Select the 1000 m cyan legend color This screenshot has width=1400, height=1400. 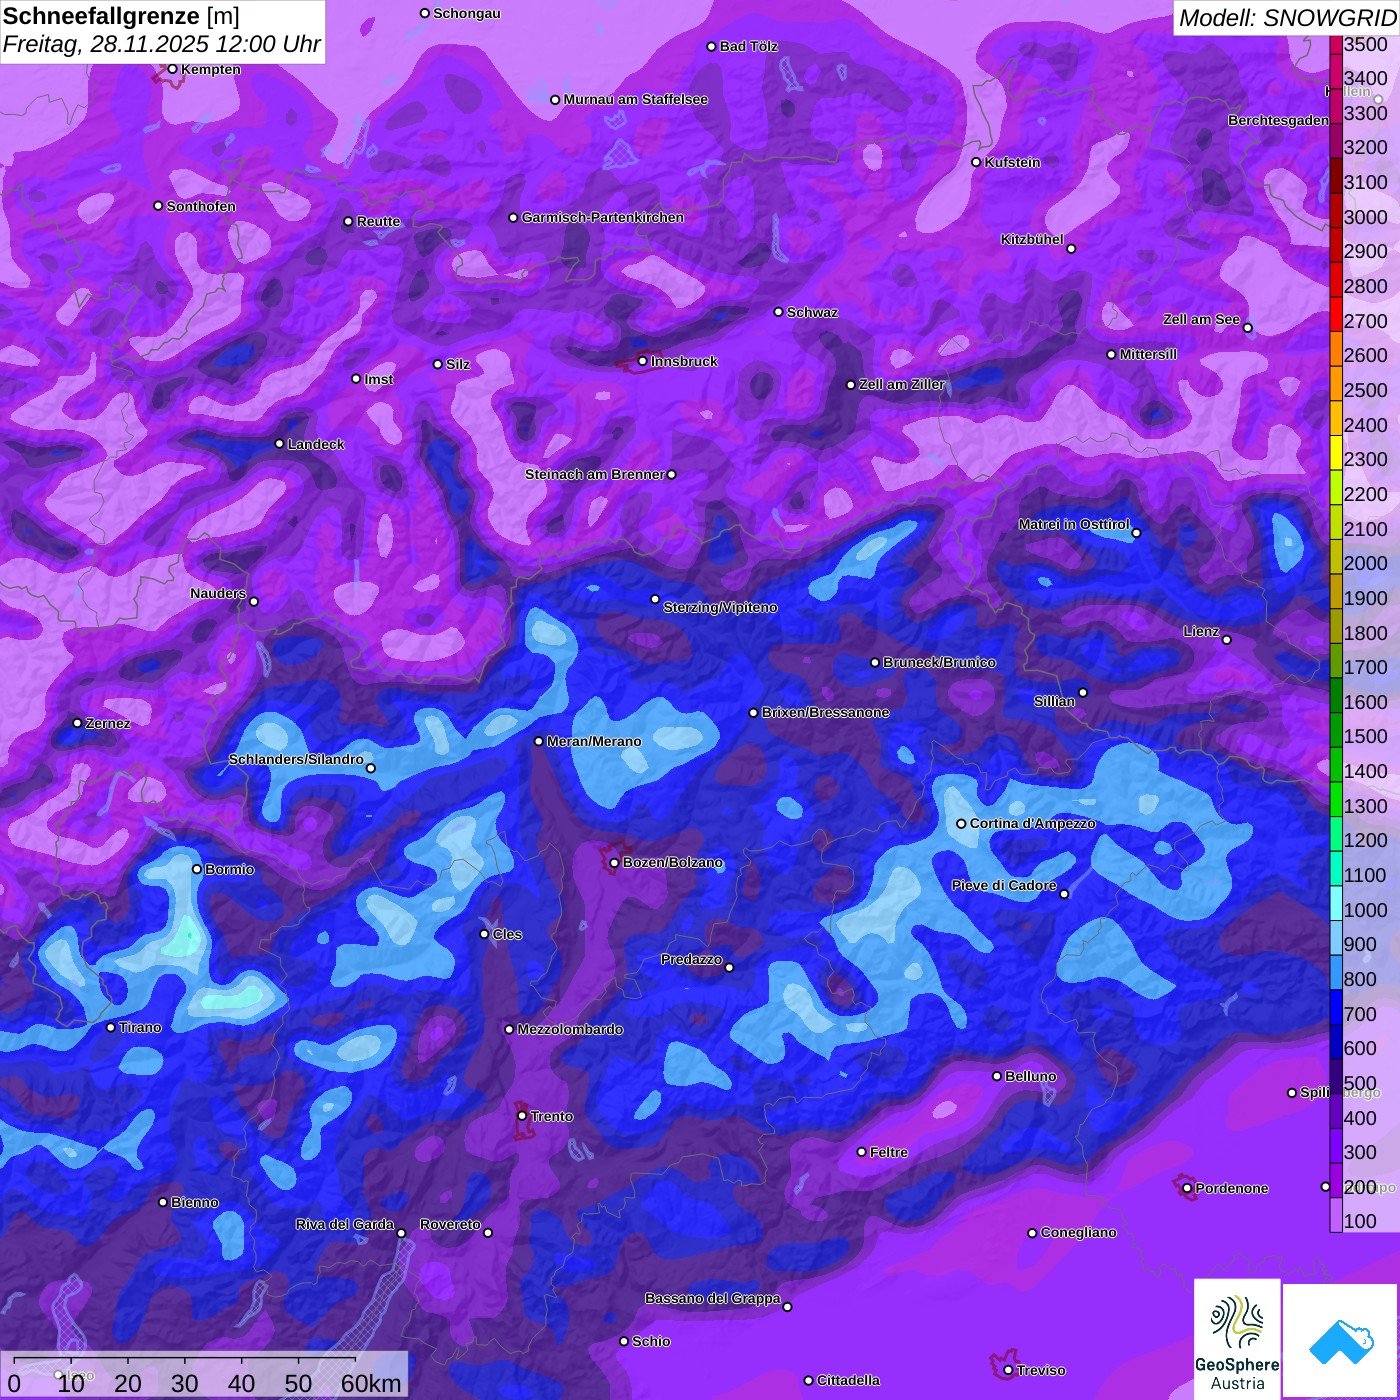pyautogui.click(x=1336, y=902)
